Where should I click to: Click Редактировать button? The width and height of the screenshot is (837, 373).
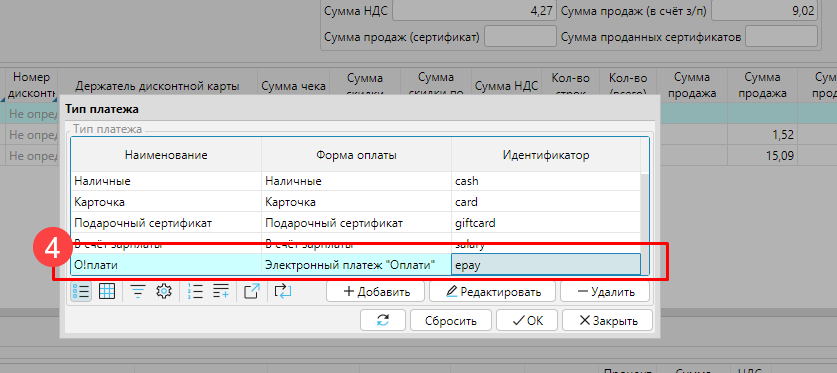492,292
